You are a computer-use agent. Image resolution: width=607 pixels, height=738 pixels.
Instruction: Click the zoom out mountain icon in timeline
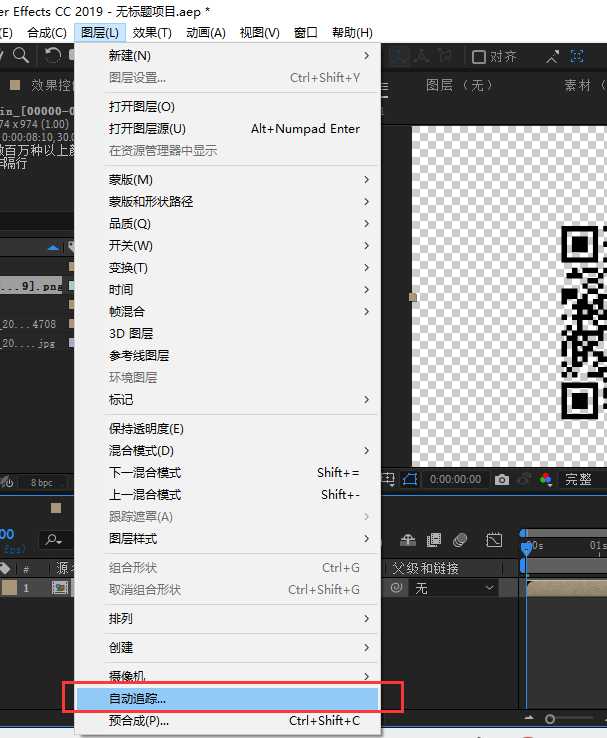pyautogui.click(x=529, y=718)
